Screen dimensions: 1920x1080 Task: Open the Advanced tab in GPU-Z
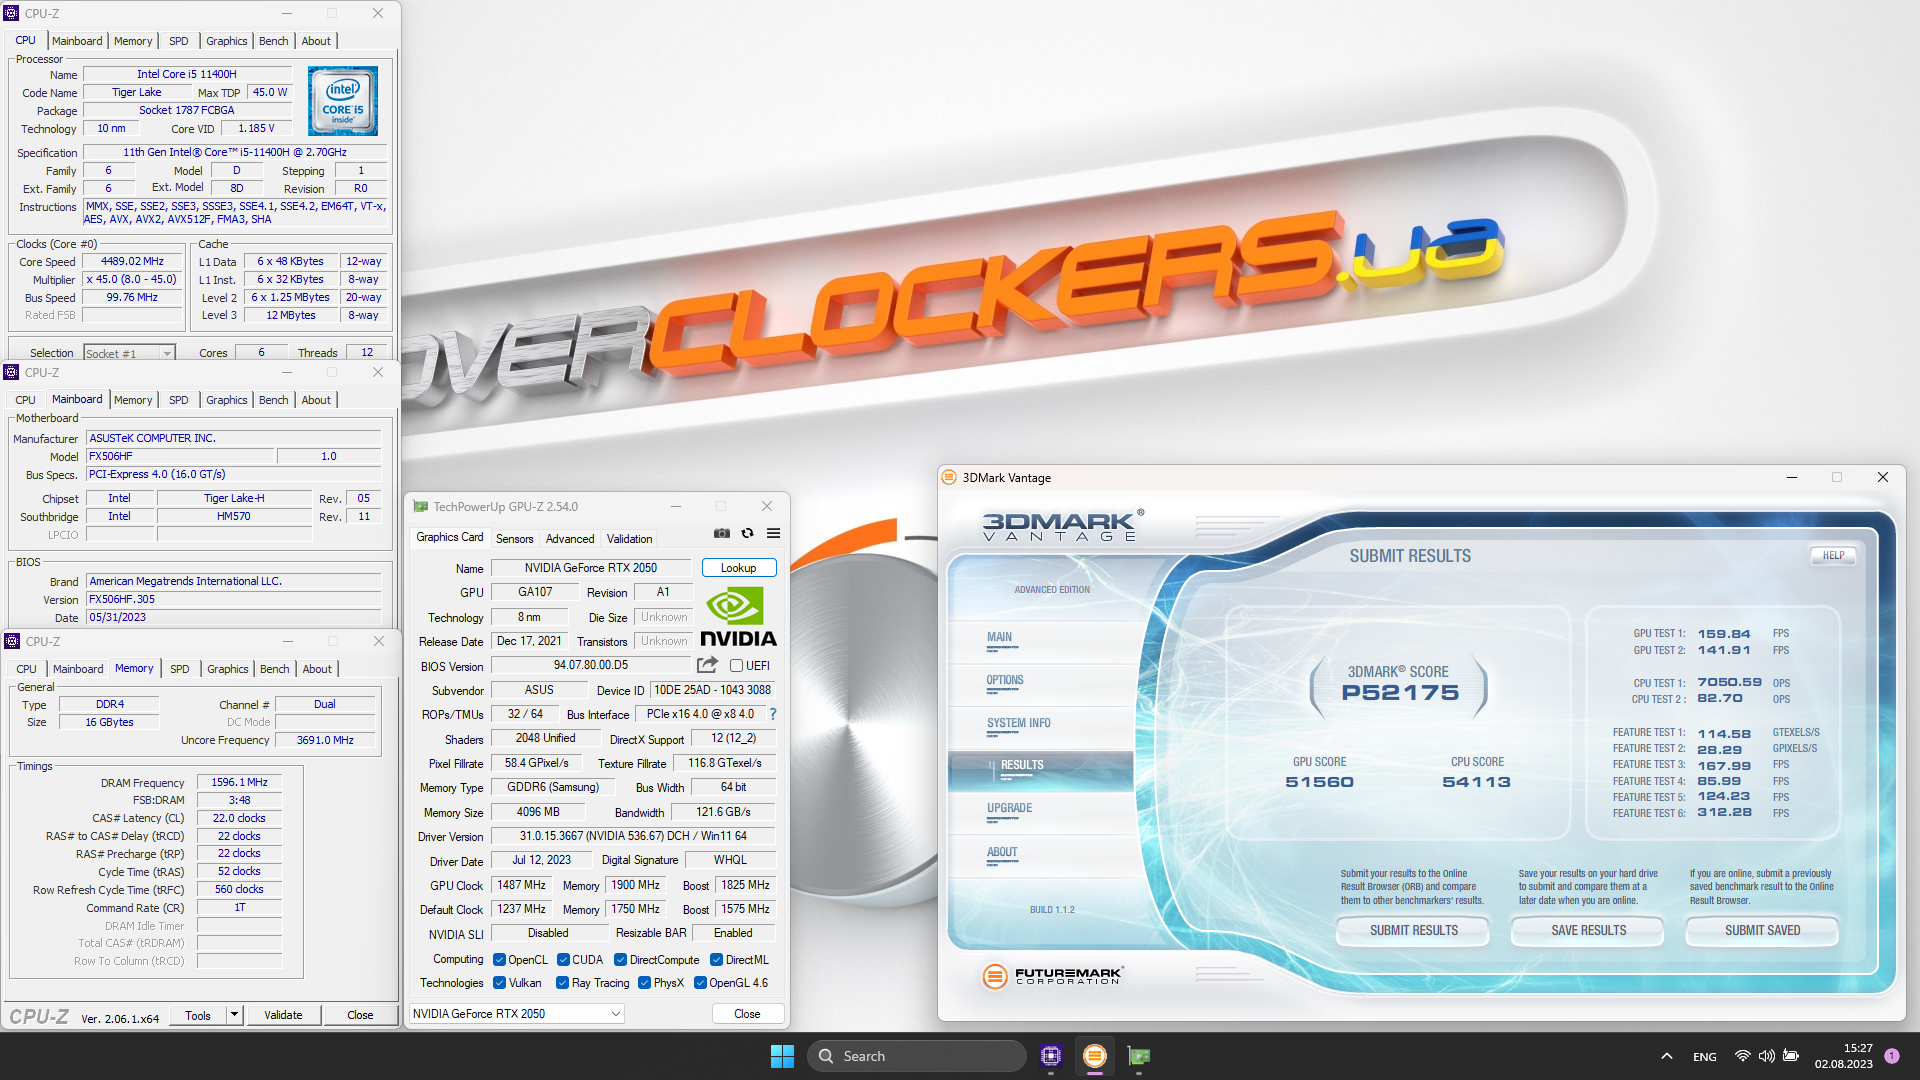(570, 539)
